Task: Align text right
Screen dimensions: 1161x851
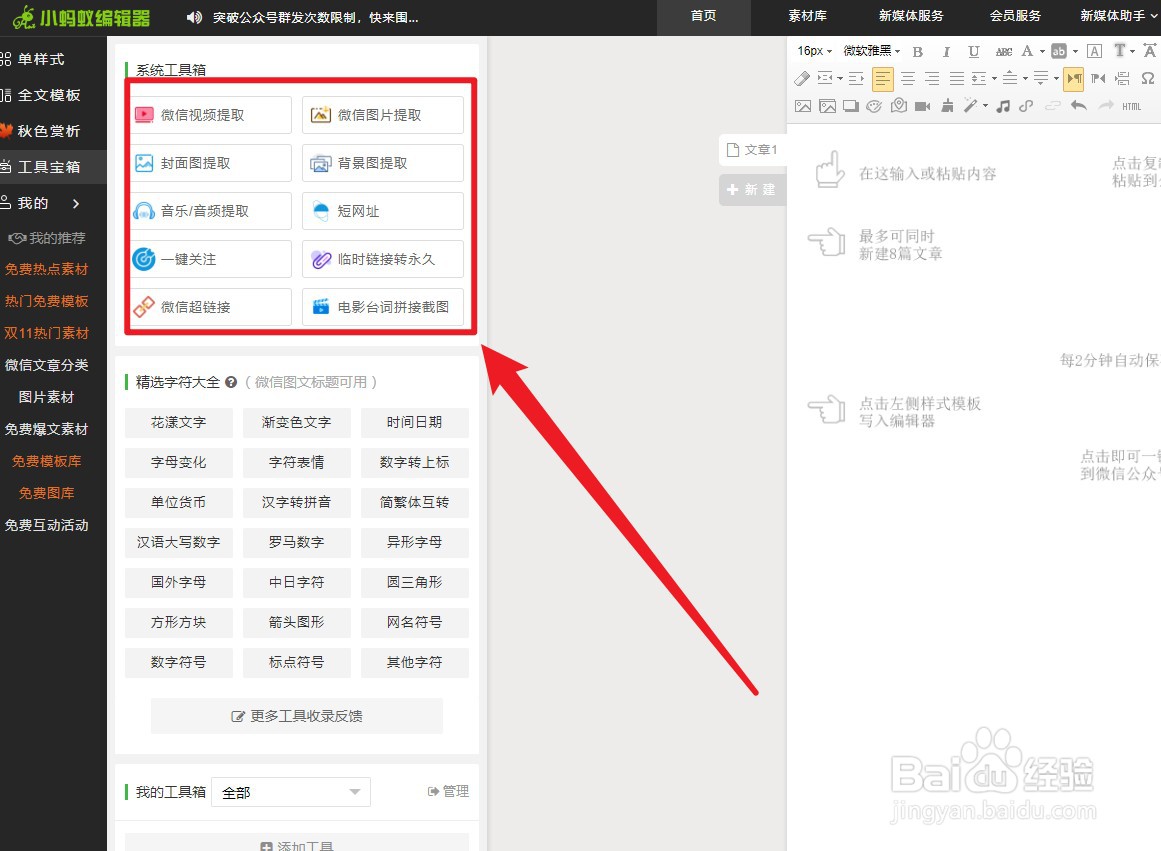Action: pos(932,78)
